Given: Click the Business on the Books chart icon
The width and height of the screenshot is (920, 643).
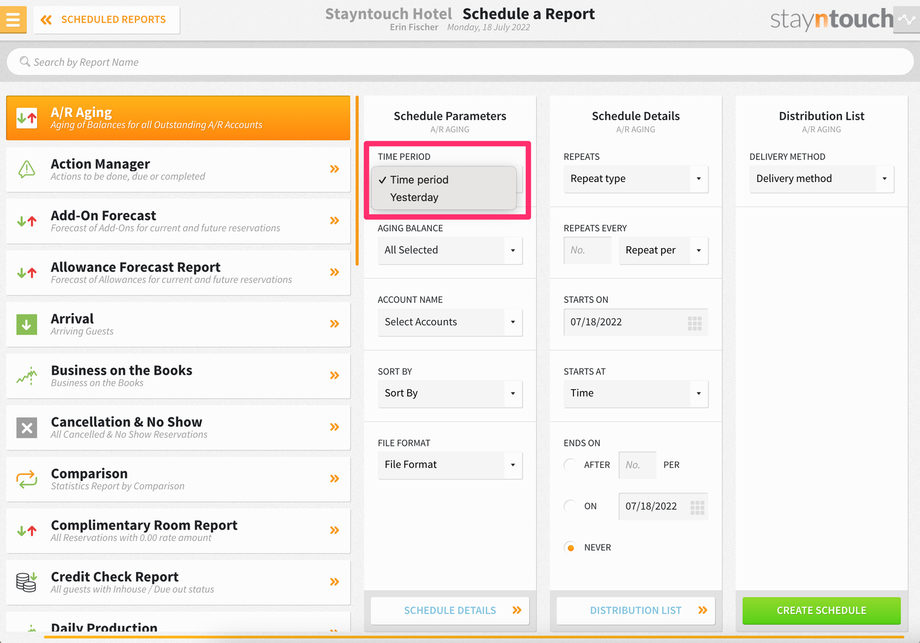Looking at the screenshot, I should tap(26, 376).
